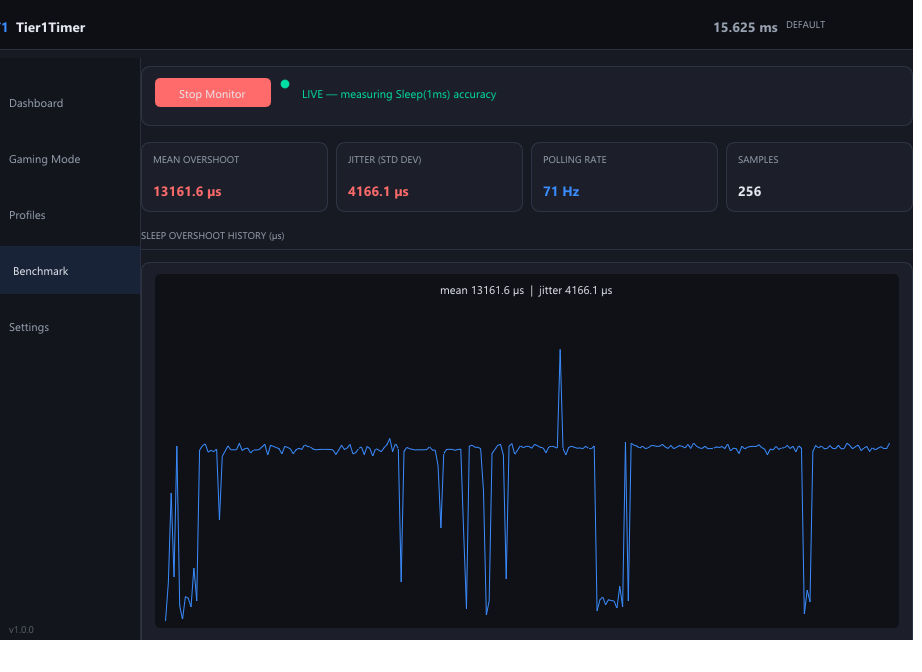Screen dimensions: 922x672
Task: Click the Stop Monitor button
Action: pyautogui.click(x=212, y=93)
